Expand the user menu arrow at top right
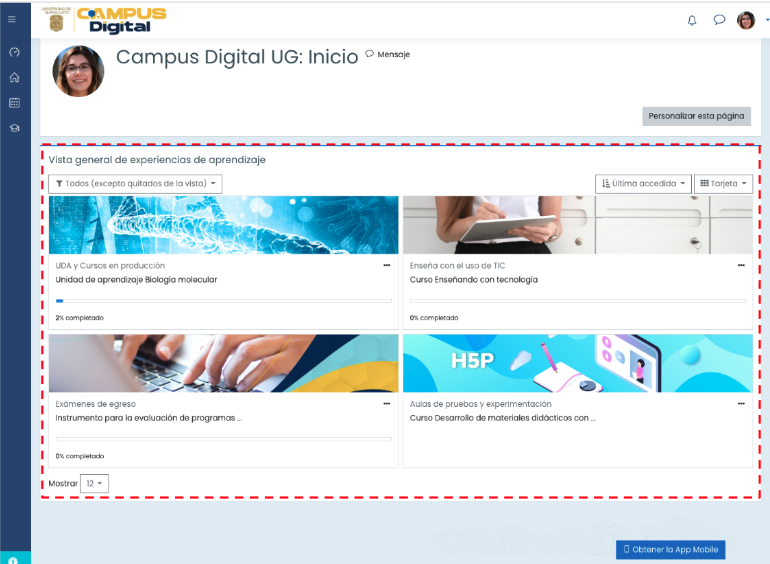Viewport: 770px width, 564px height. point(767,20)
